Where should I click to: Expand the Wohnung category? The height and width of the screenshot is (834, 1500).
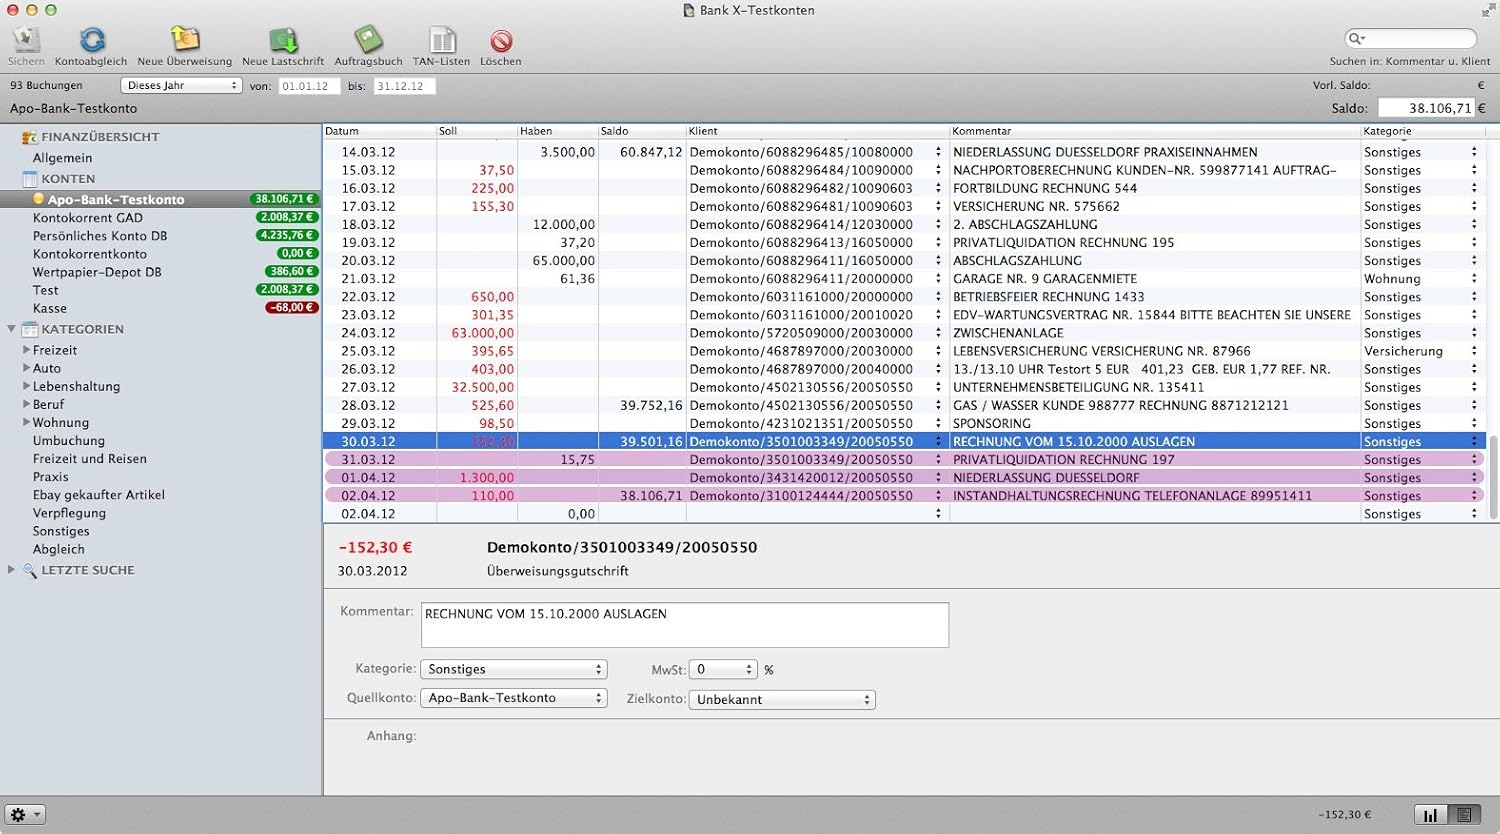[27, 422]
